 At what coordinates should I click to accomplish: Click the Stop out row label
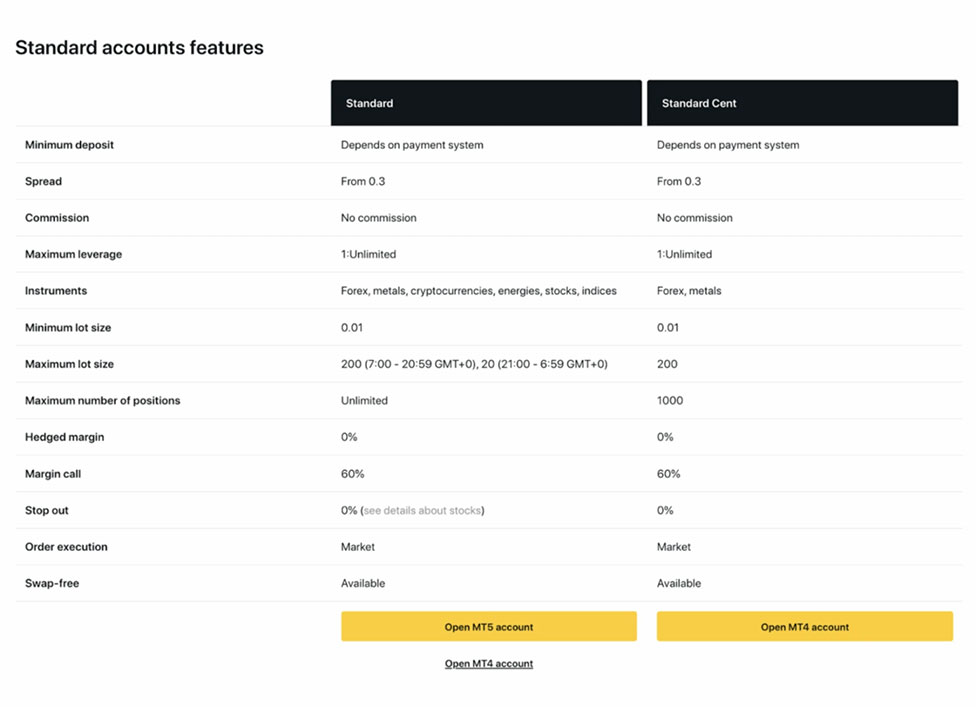[47, 511]
